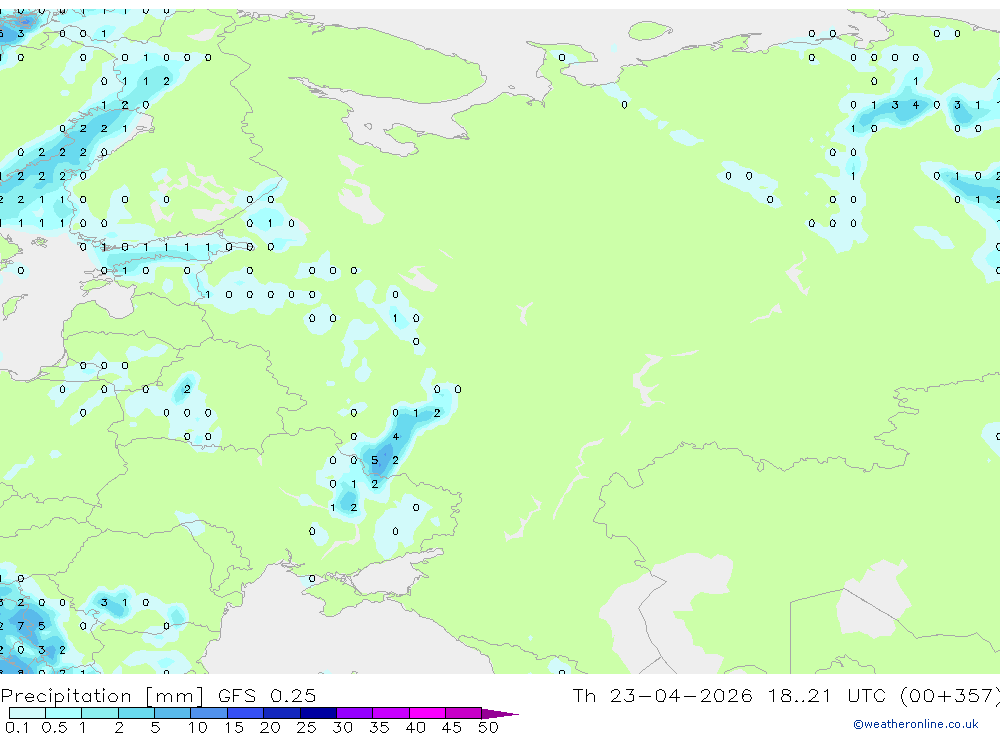This screenshot has width=1000, height=733.
Task: Select the 0.5–1 mm legend color box
Action: click(64, 713)
